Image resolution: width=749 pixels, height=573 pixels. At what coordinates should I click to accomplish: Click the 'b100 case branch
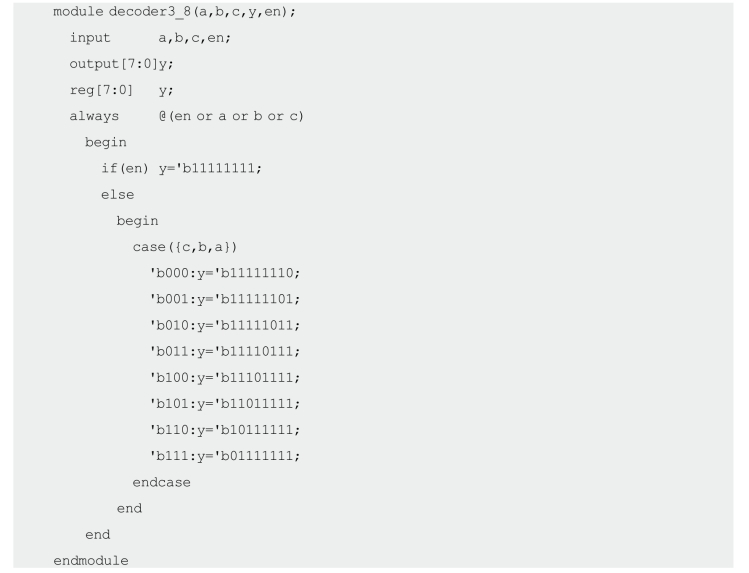(x=225, y=378)
